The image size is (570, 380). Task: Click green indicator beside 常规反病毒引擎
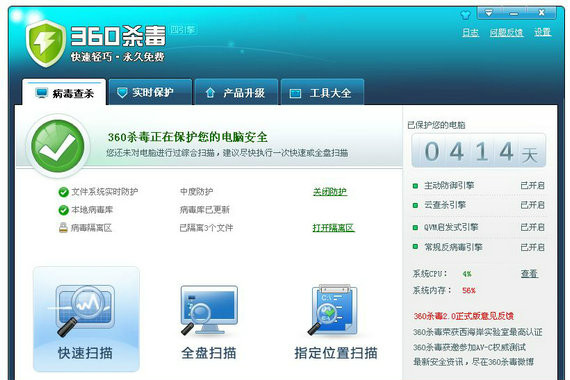(415, 247)
